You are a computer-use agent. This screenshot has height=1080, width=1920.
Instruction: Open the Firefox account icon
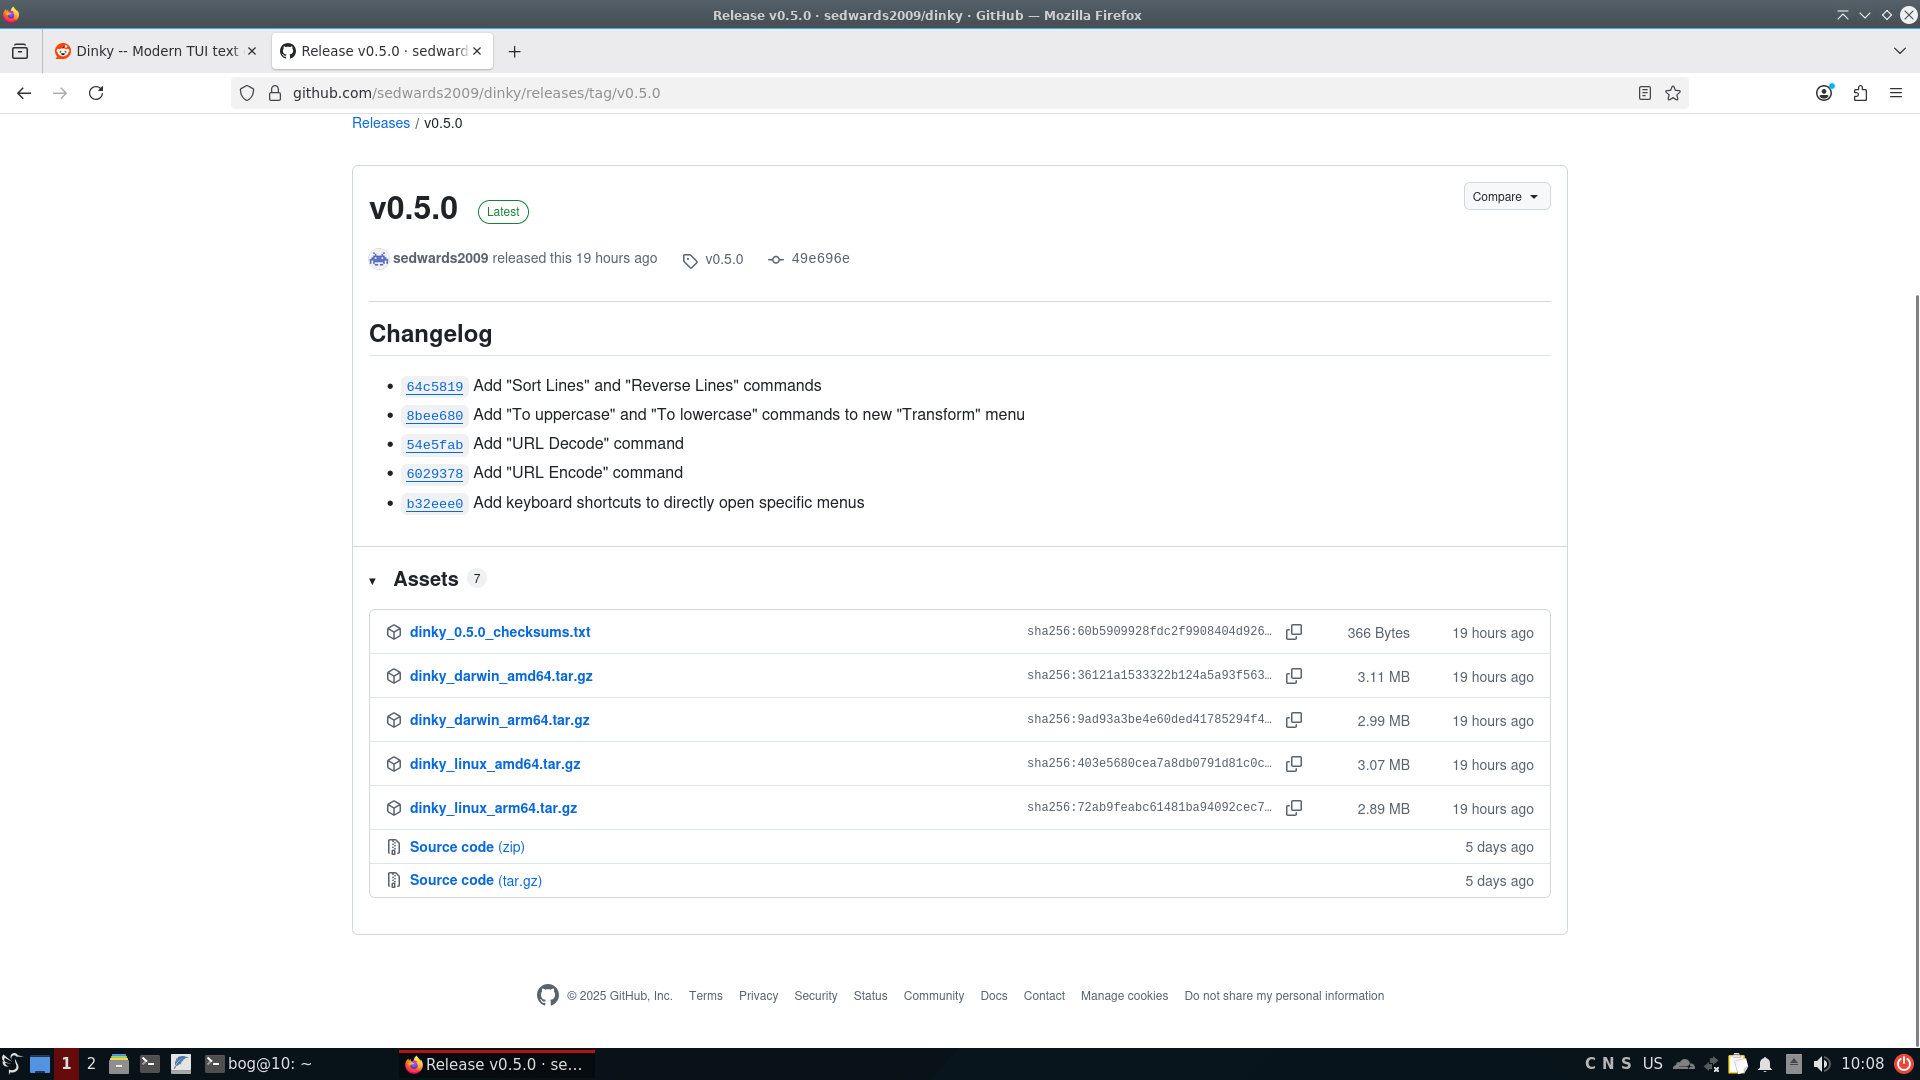coord(1824,93)
